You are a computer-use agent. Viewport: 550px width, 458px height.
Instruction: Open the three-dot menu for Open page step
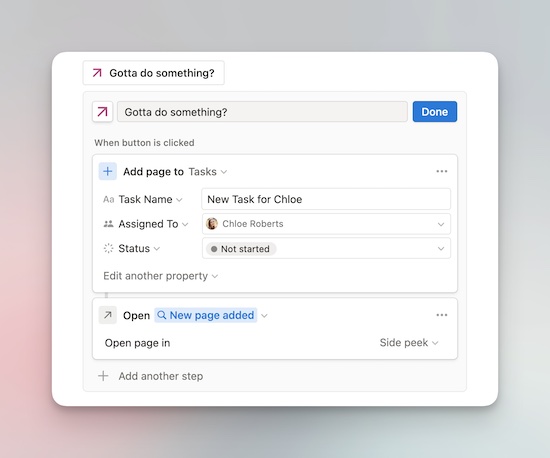[442, 315]
